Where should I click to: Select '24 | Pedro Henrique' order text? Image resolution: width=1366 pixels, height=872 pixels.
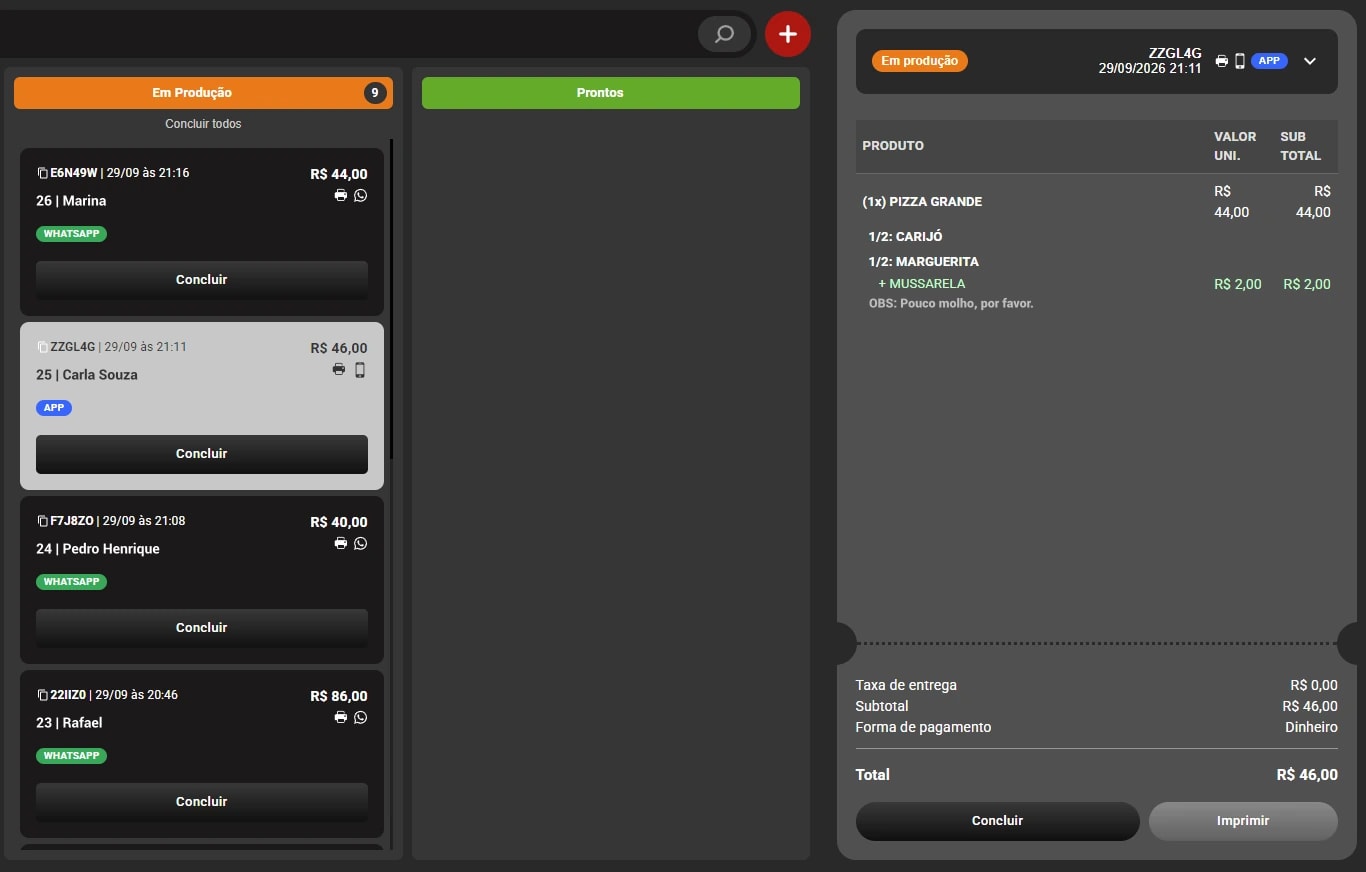tap(98, 549)
